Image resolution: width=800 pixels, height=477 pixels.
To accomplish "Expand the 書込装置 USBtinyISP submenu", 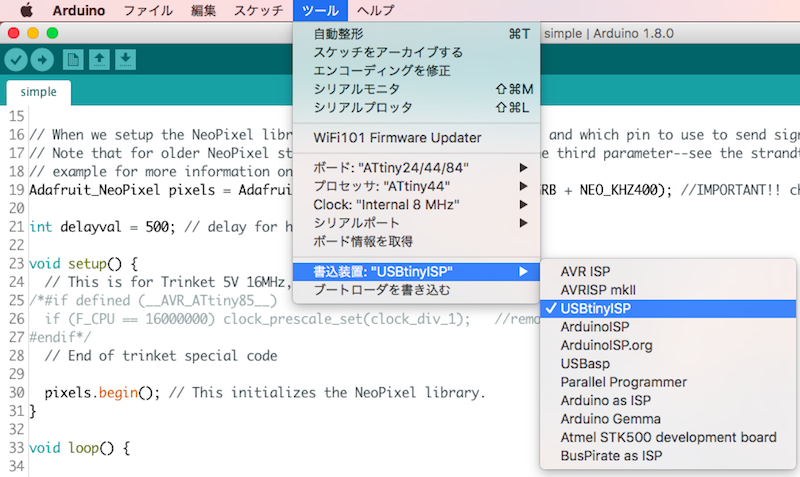I will click(416, 271).
